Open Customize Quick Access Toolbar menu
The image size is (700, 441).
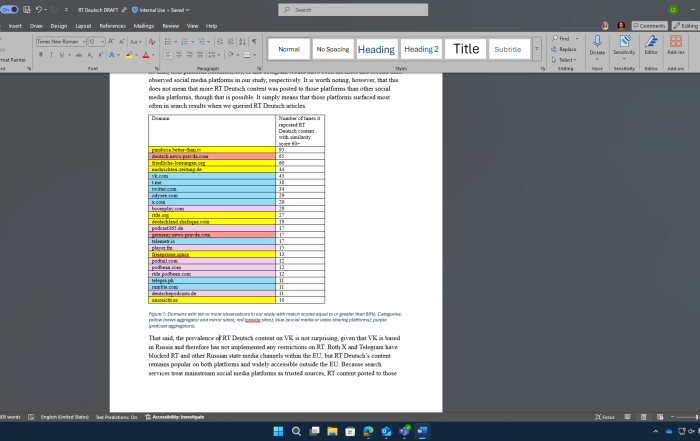point(66,10)
